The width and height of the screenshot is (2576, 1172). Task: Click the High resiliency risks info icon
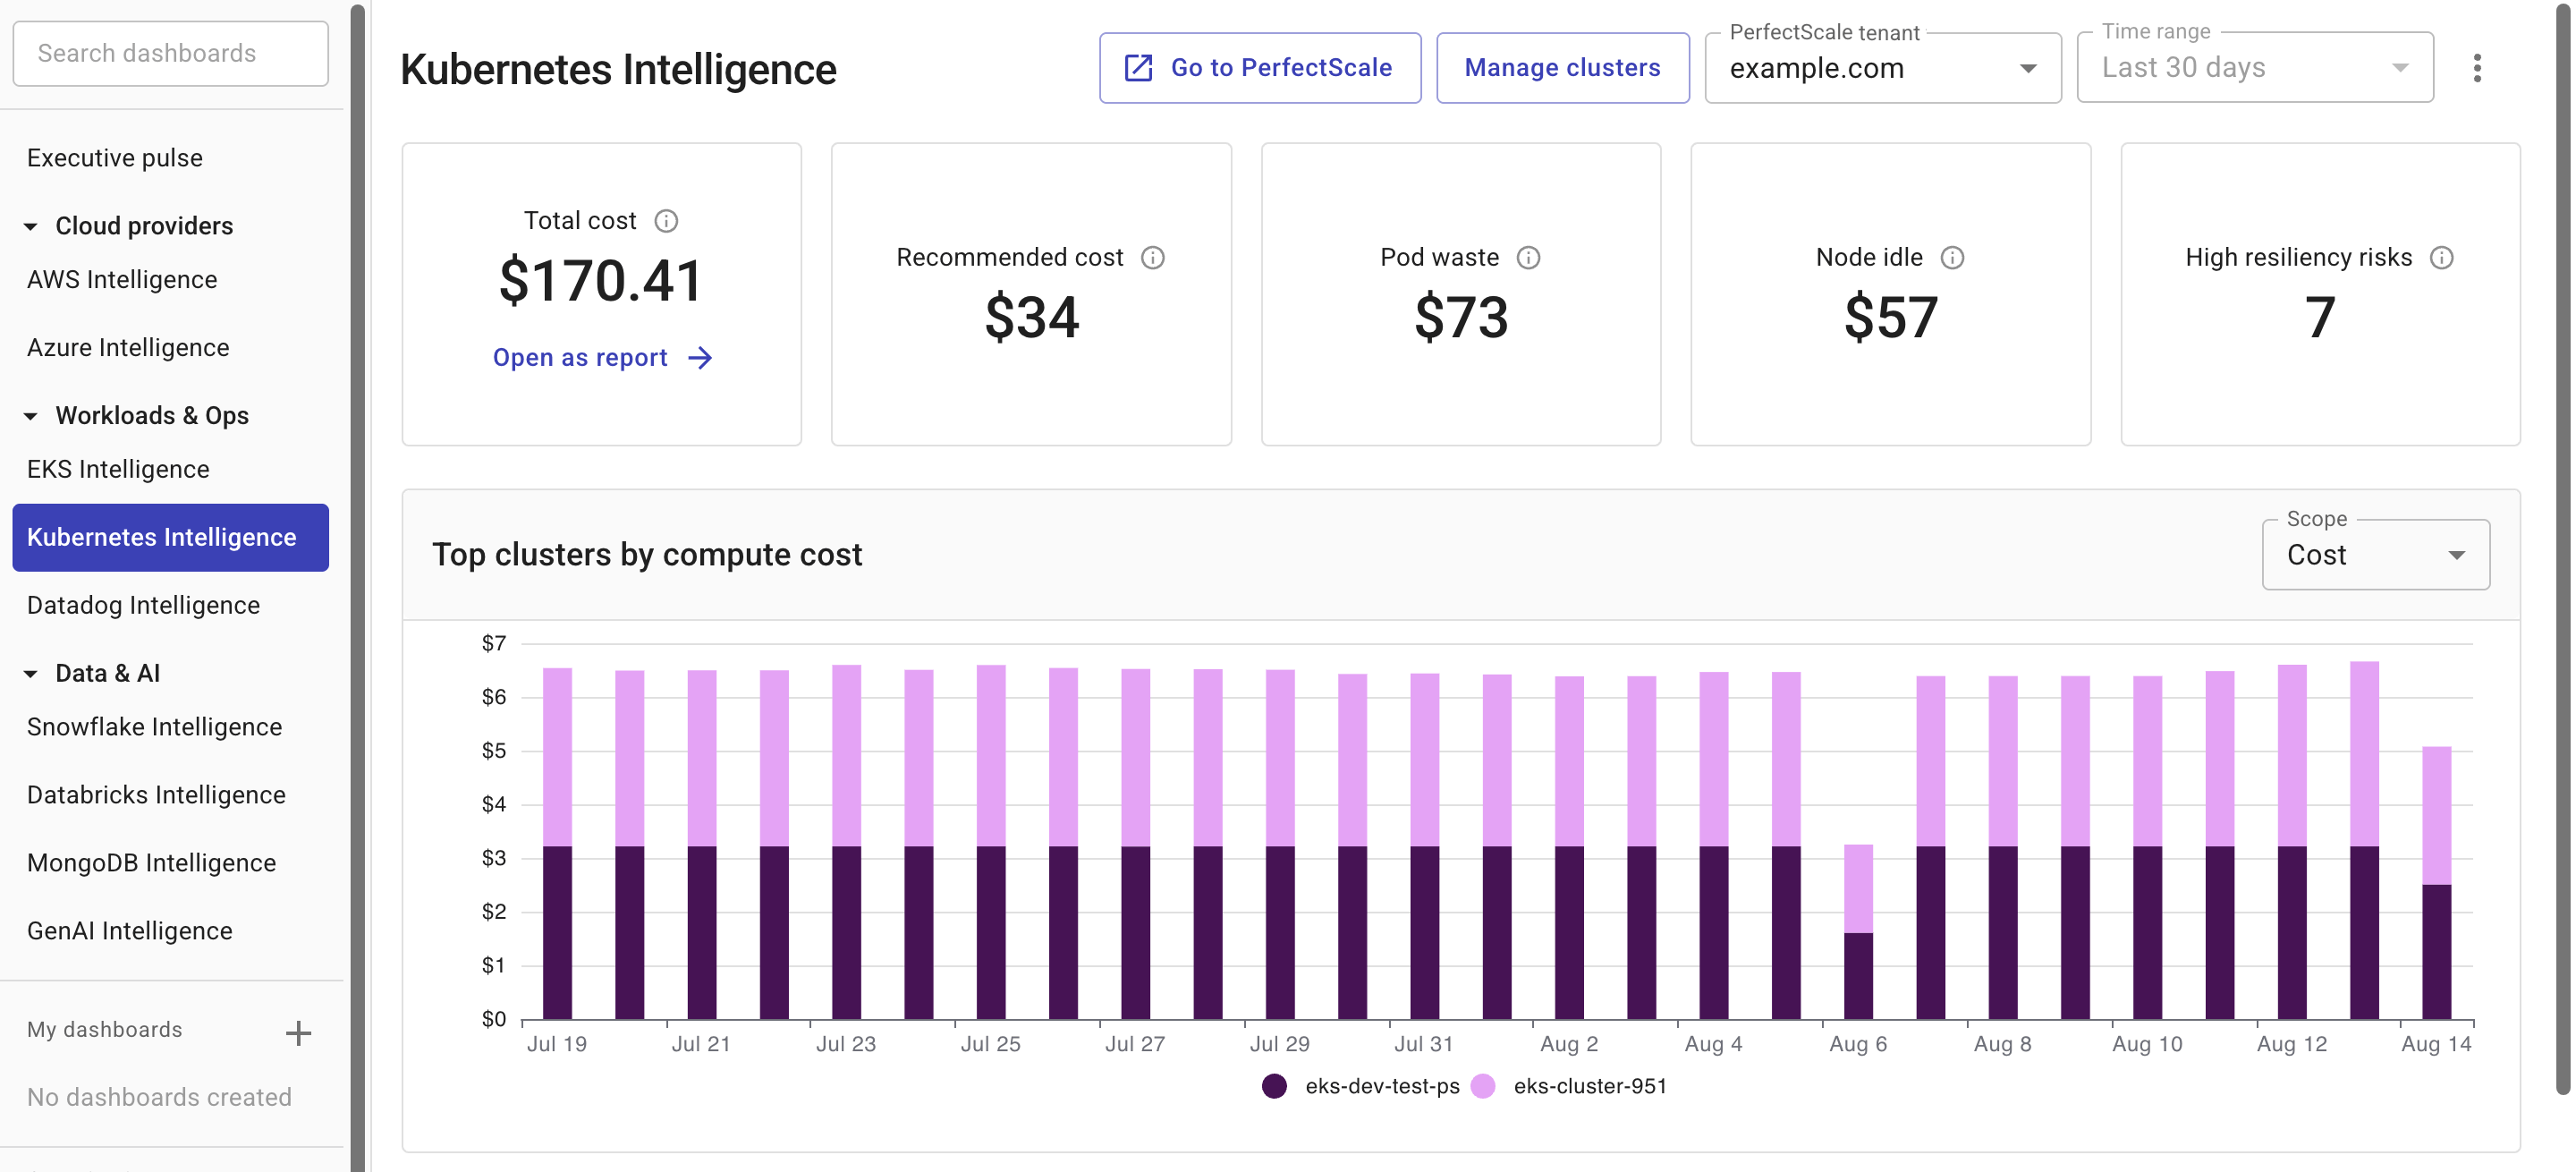coord(2442,257)
